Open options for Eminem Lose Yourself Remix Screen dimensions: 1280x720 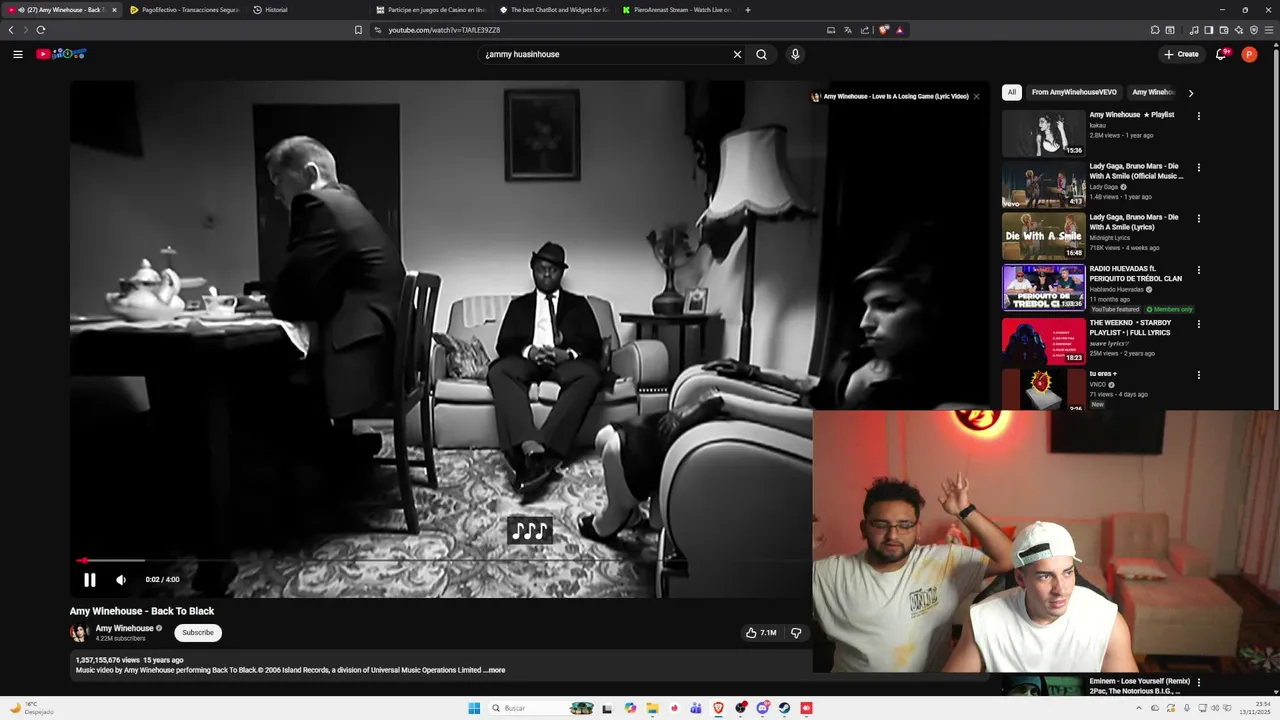coord(1198,682)
